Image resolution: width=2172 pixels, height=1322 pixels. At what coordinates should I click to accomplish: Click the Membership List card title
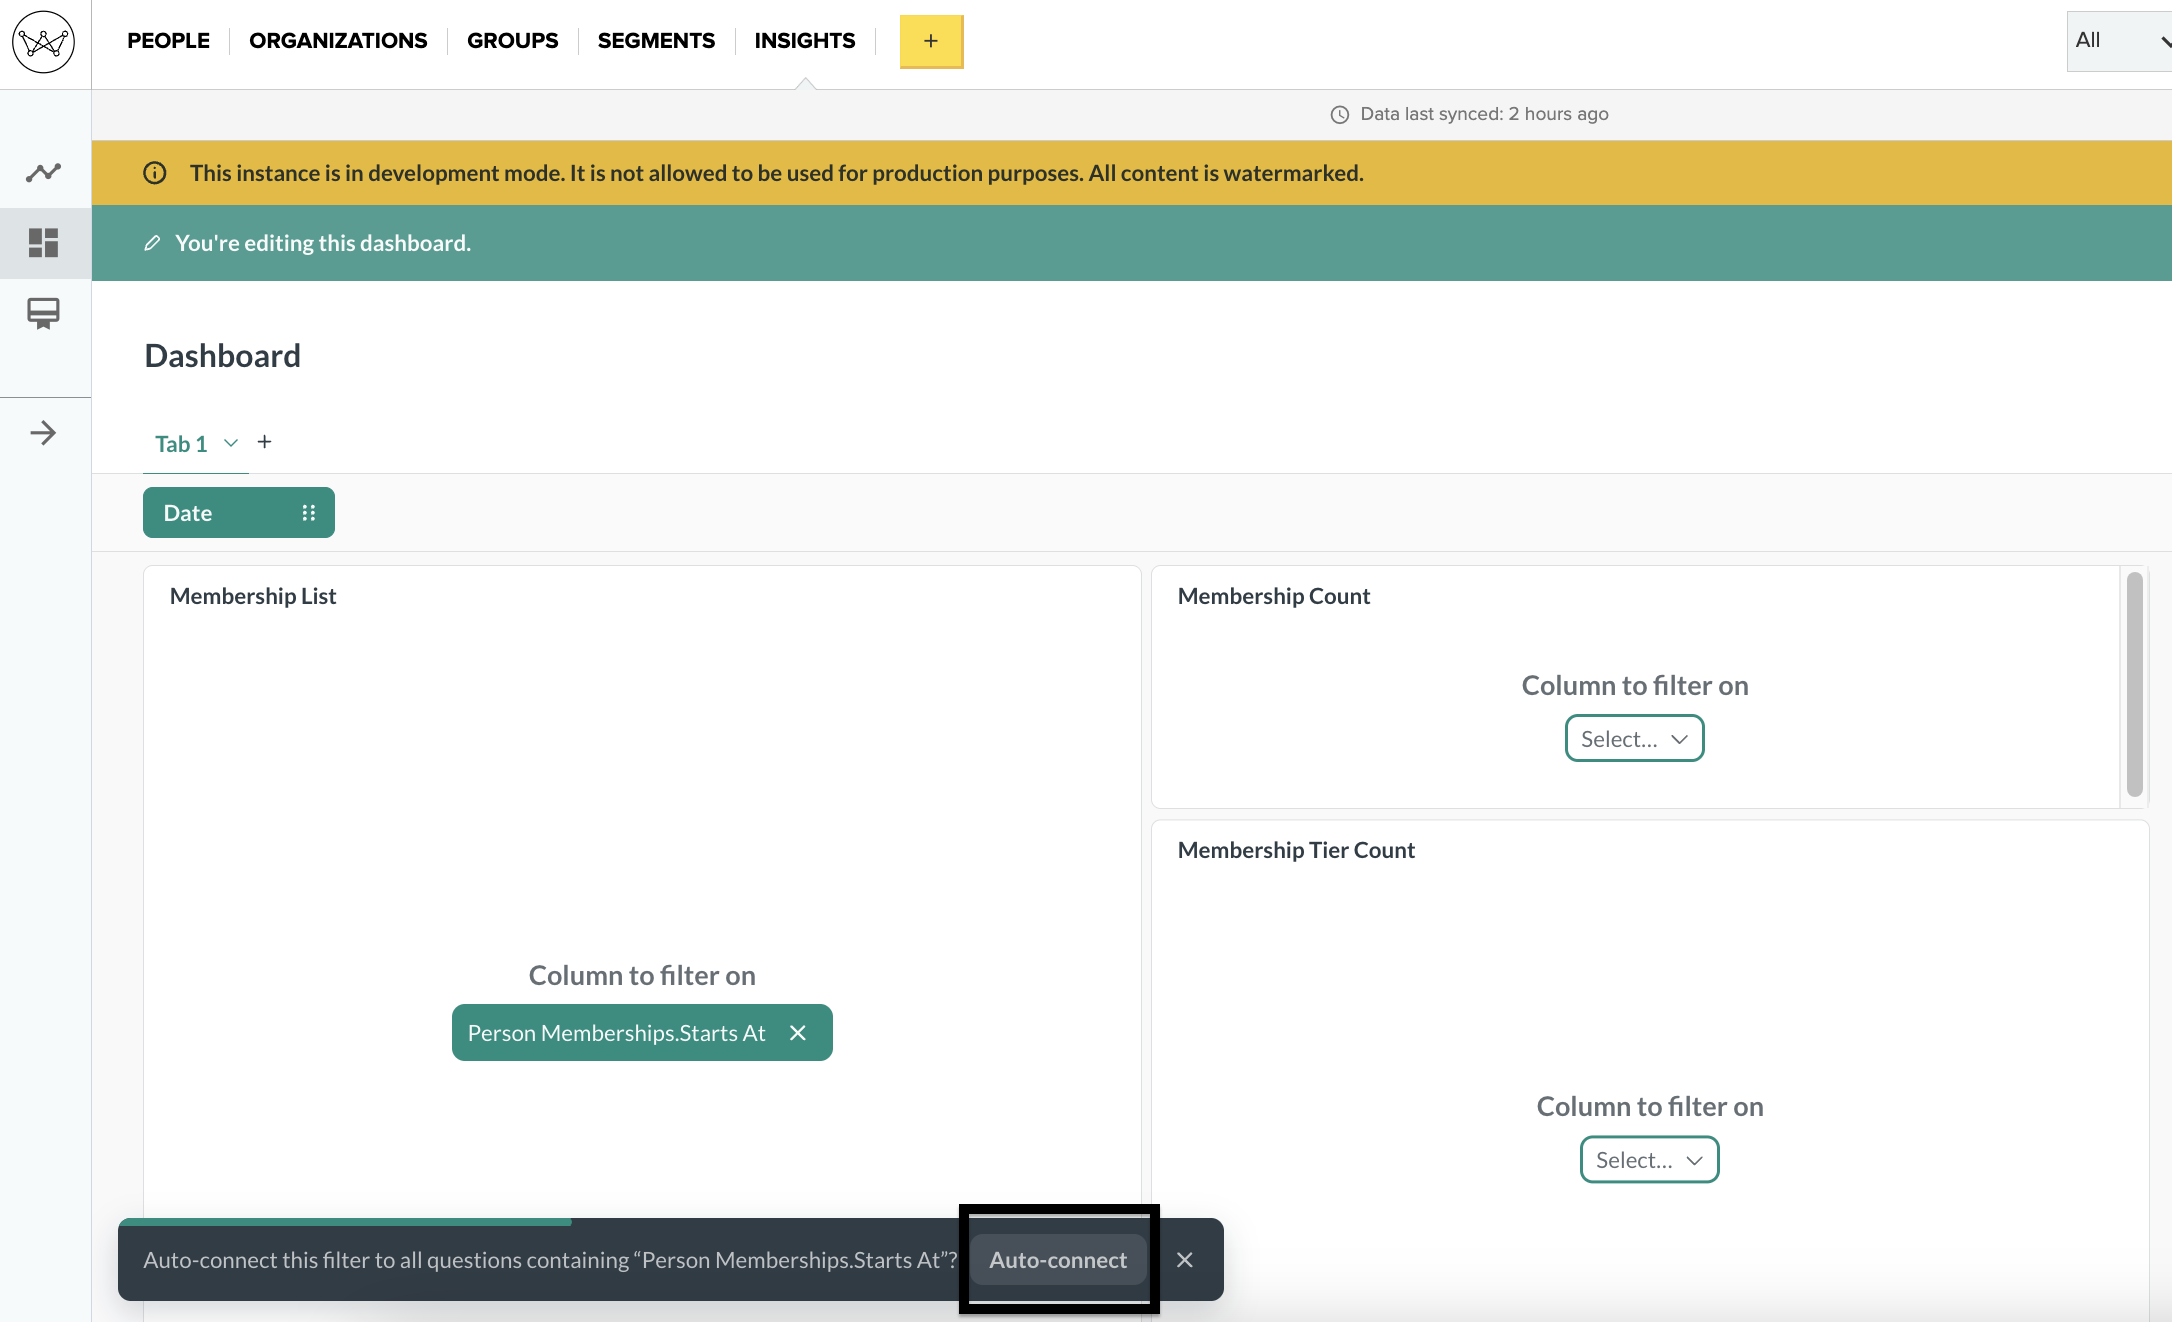[x=253, y=596]
